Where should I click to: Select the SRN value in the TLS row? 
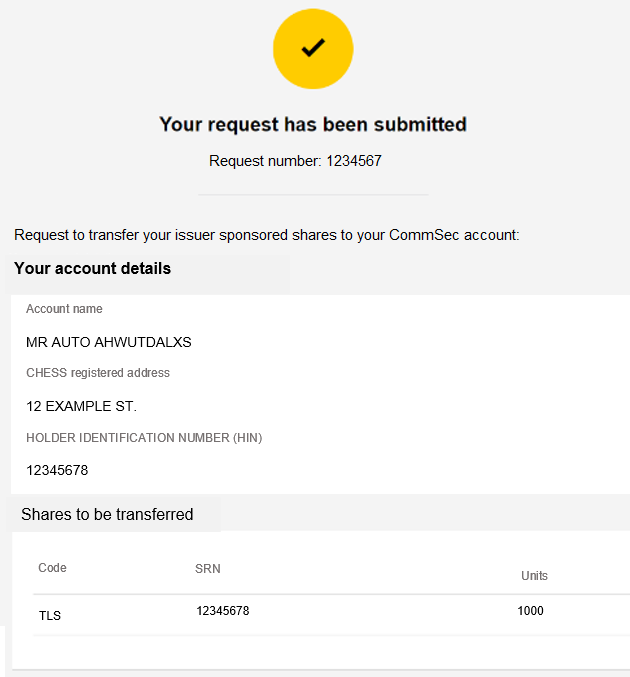point(222,611)
